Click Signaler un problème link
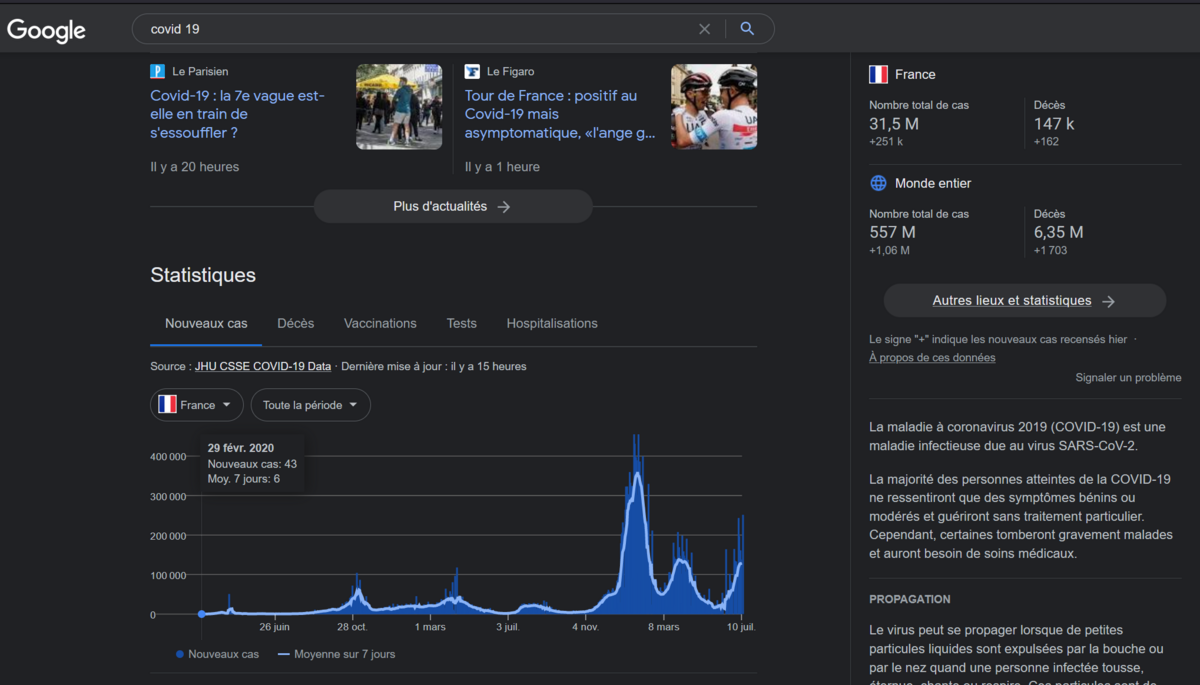The width and height of the screenshot is (1200, 685). (1128, 378)
